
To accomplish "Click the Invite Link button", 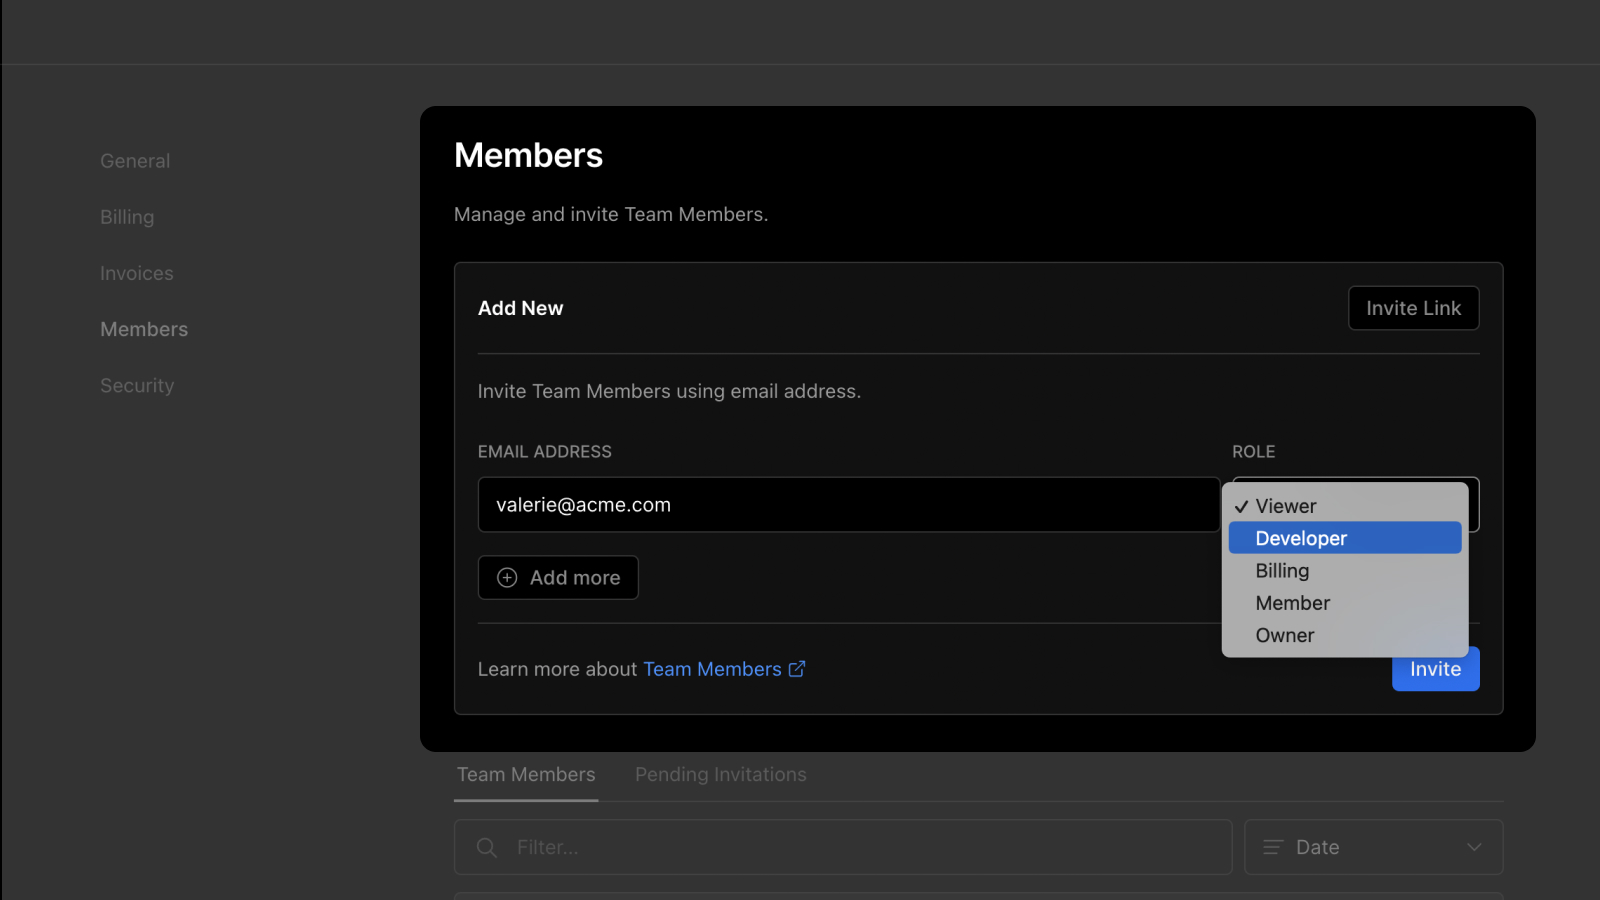I will (x=1413, y=308).
